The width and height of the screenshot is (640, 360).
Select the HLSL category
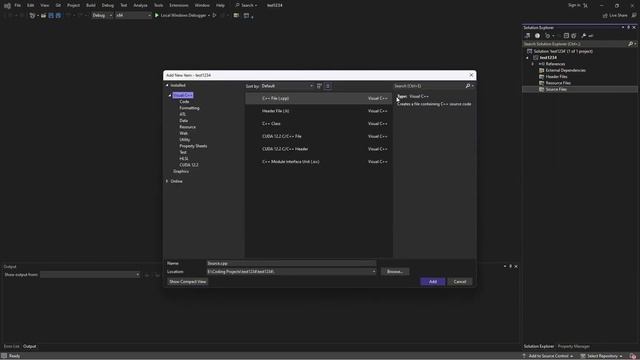184,159
